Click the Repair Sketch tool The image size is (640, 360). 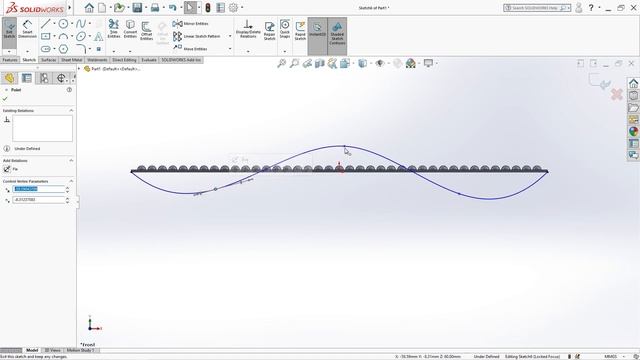coord(269,31)
